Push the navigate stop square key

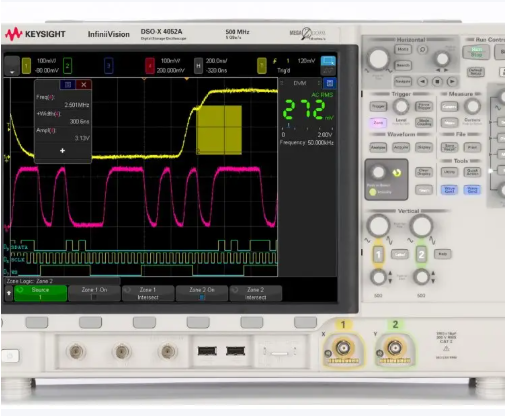pos(437,81)
